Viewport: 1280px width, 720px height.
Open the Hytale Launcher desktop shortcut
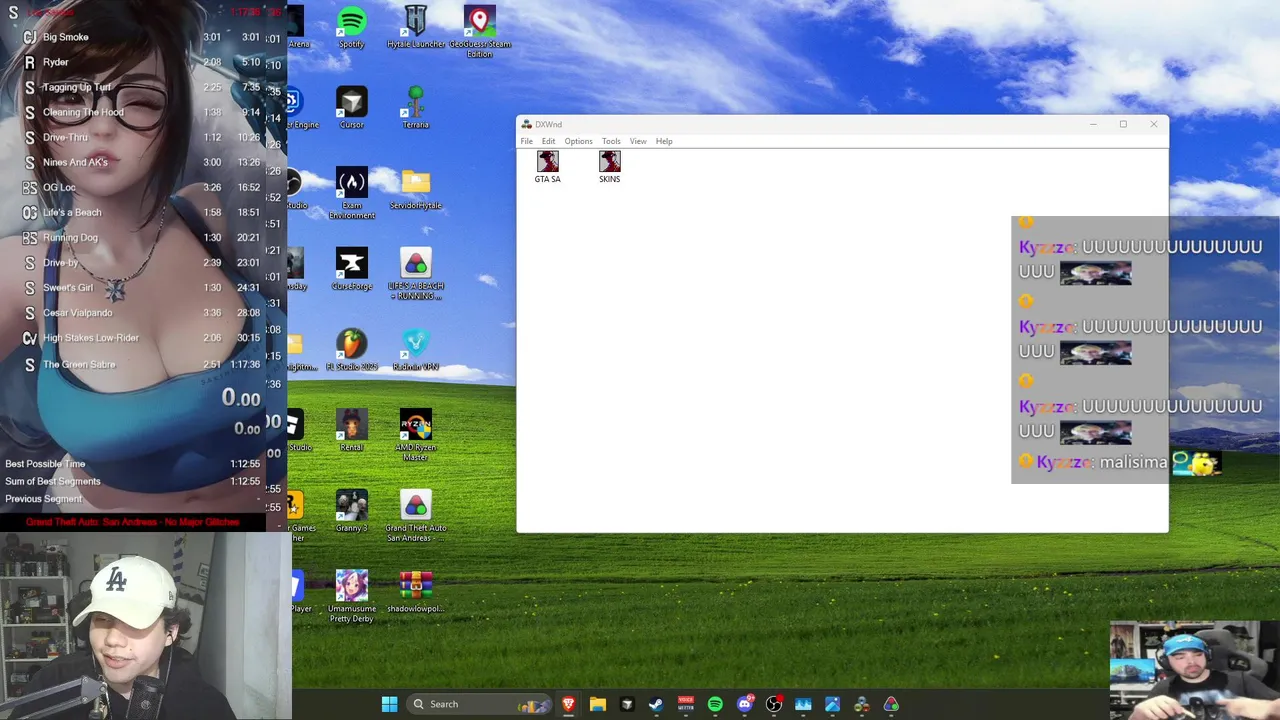tap(416, 27)
